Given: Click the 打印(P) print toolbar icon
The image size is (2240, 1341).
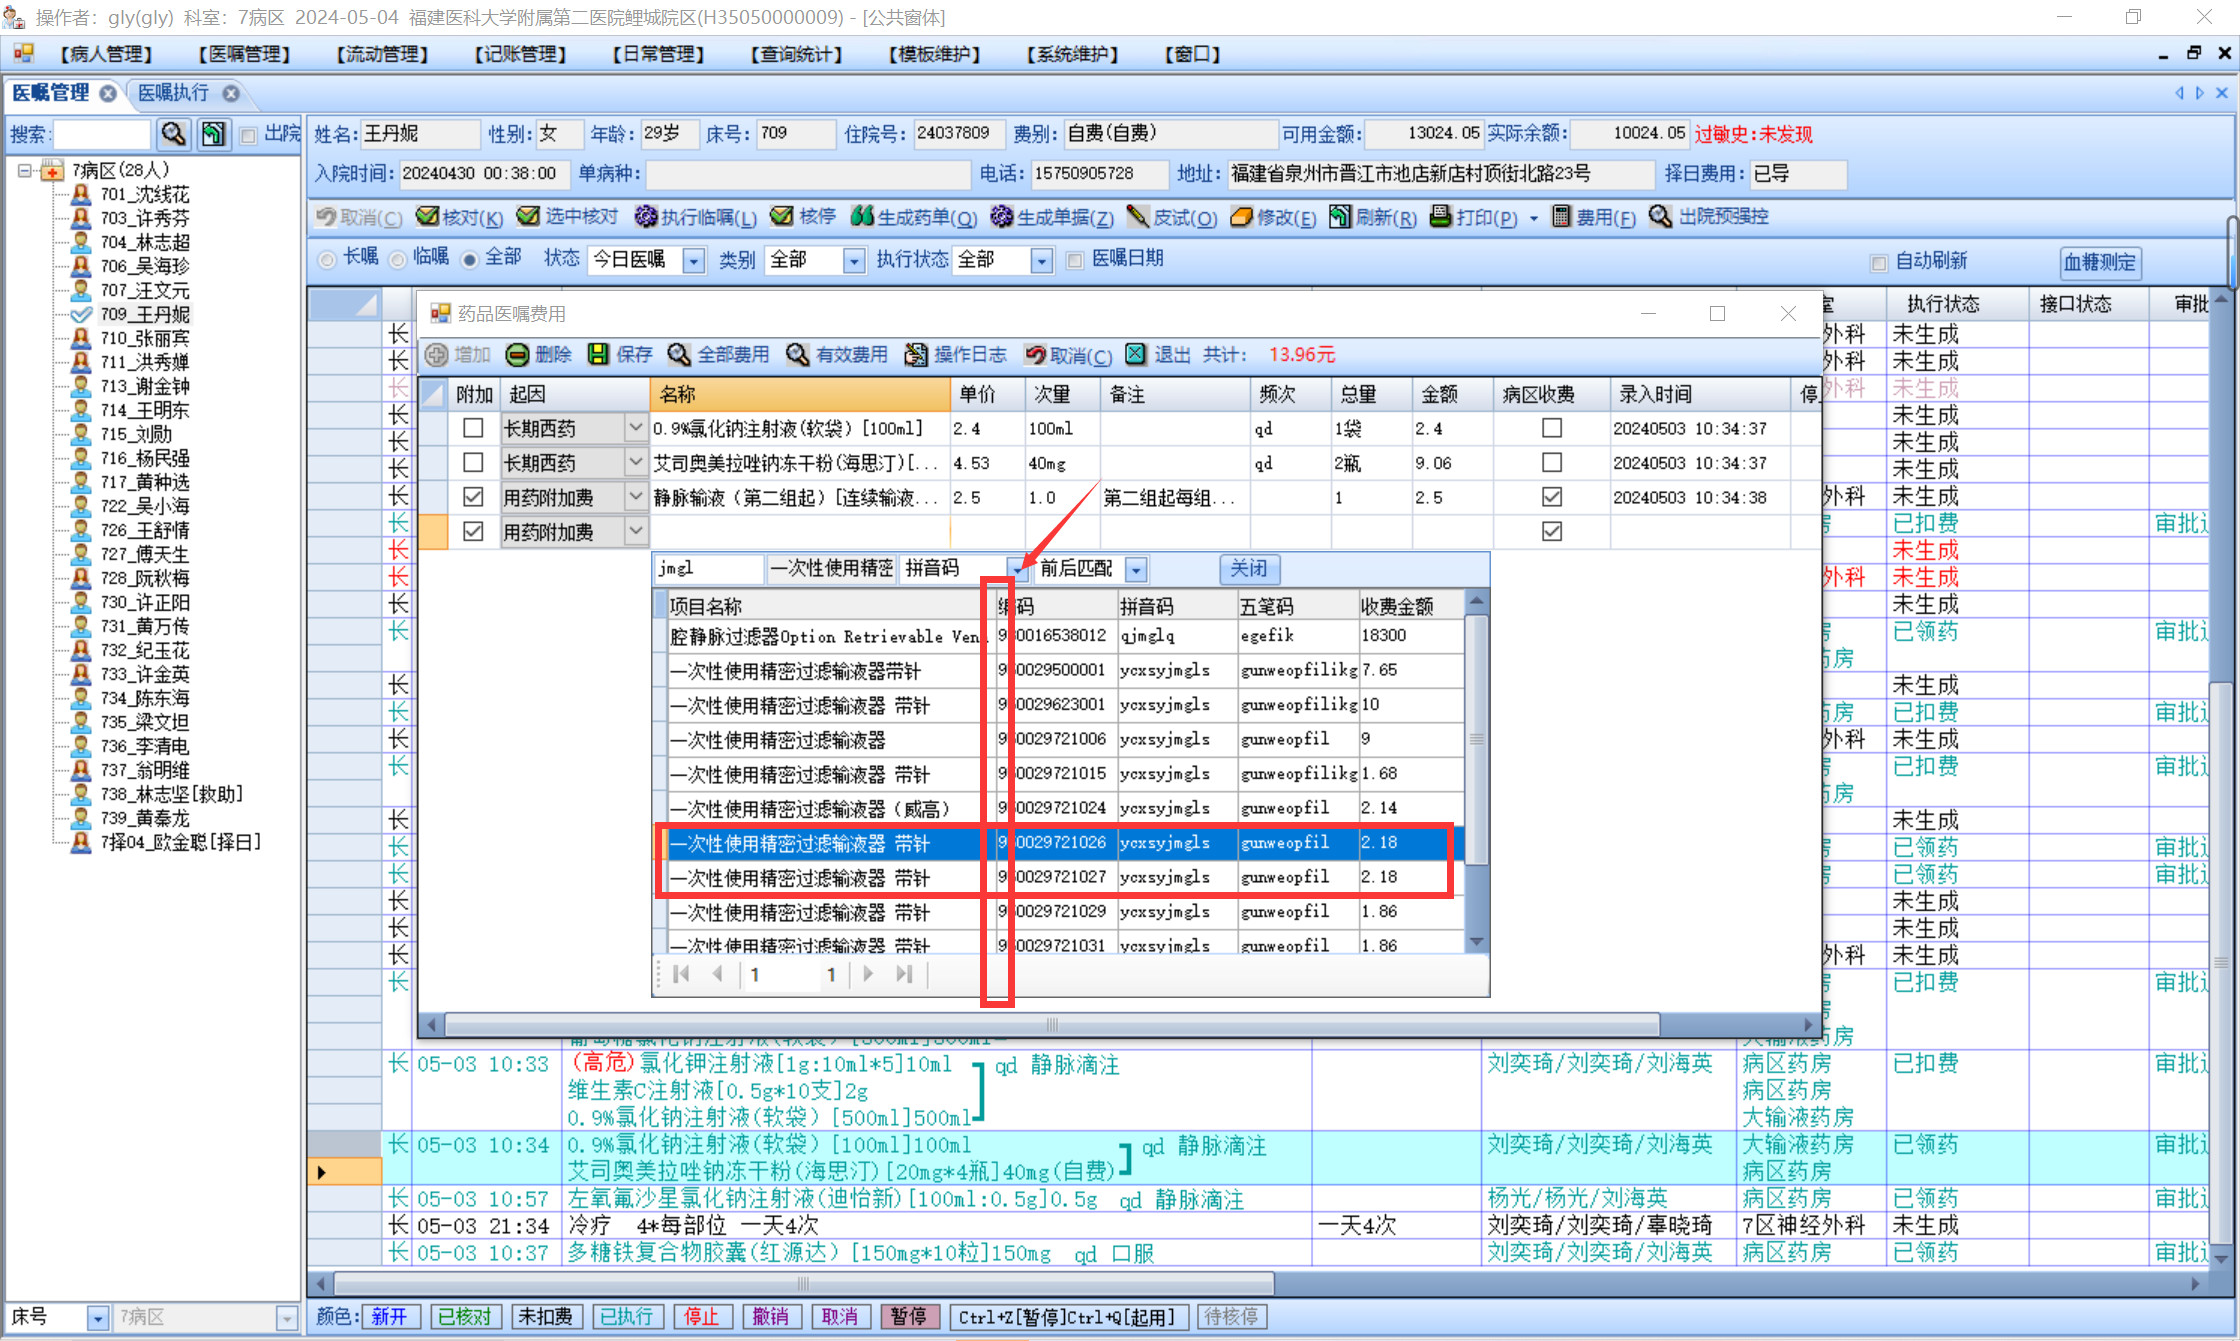Looking at the screenshot, I should point(1441,216).
